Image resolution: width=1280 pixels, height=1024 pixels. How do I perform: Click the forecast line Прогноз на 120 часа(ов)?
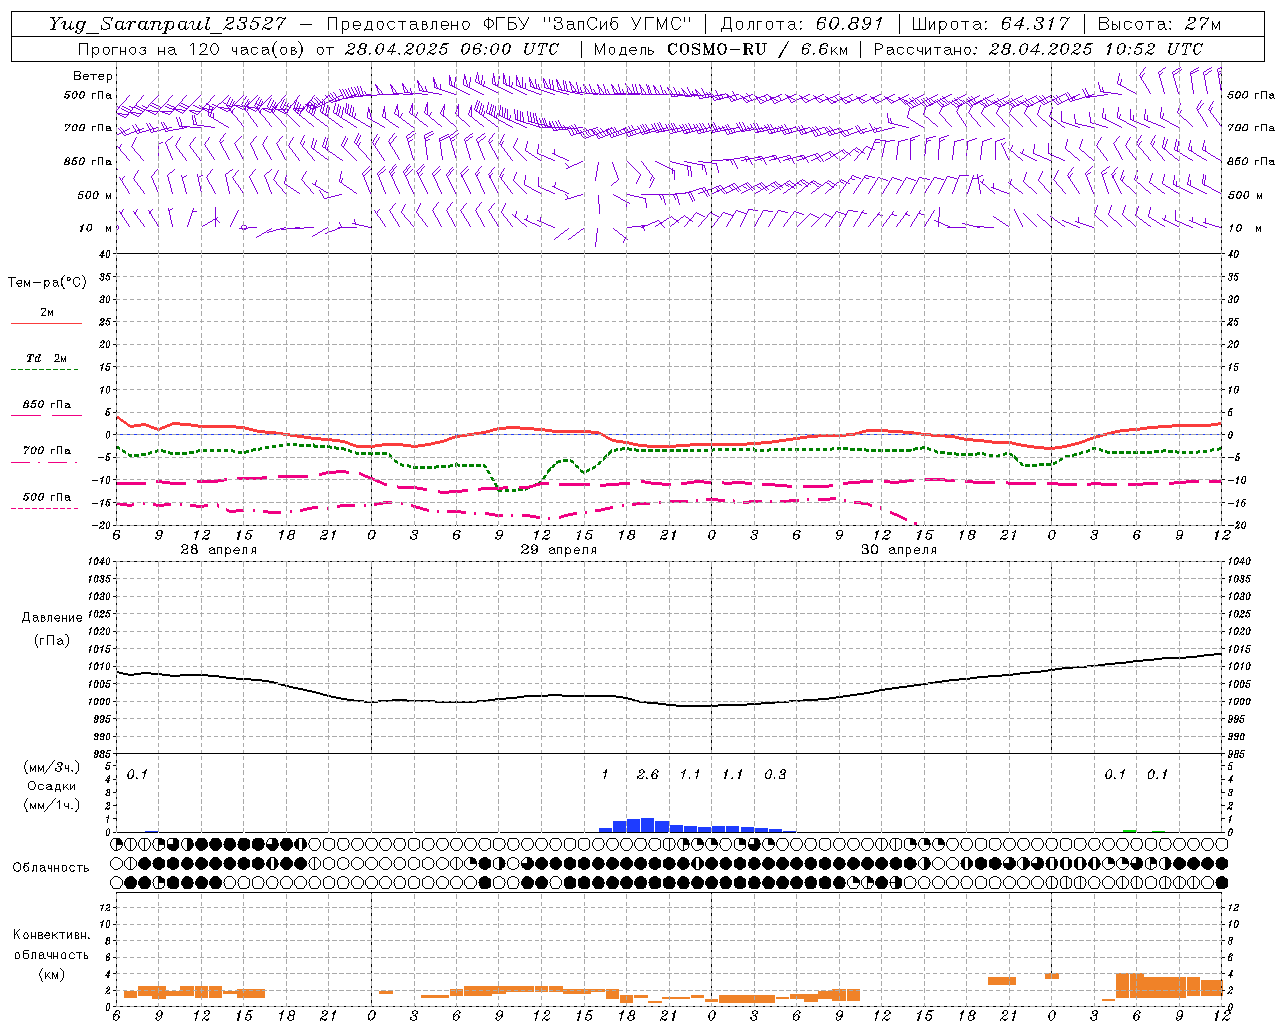[190, 49]
